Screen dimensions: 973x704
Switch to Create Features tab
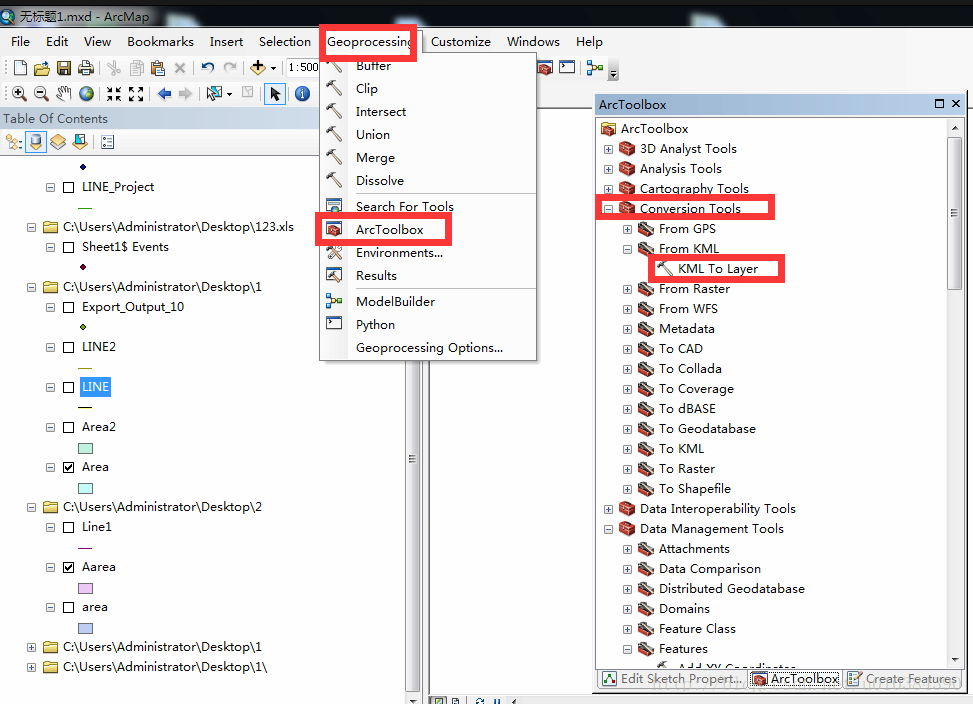point(902,679)
